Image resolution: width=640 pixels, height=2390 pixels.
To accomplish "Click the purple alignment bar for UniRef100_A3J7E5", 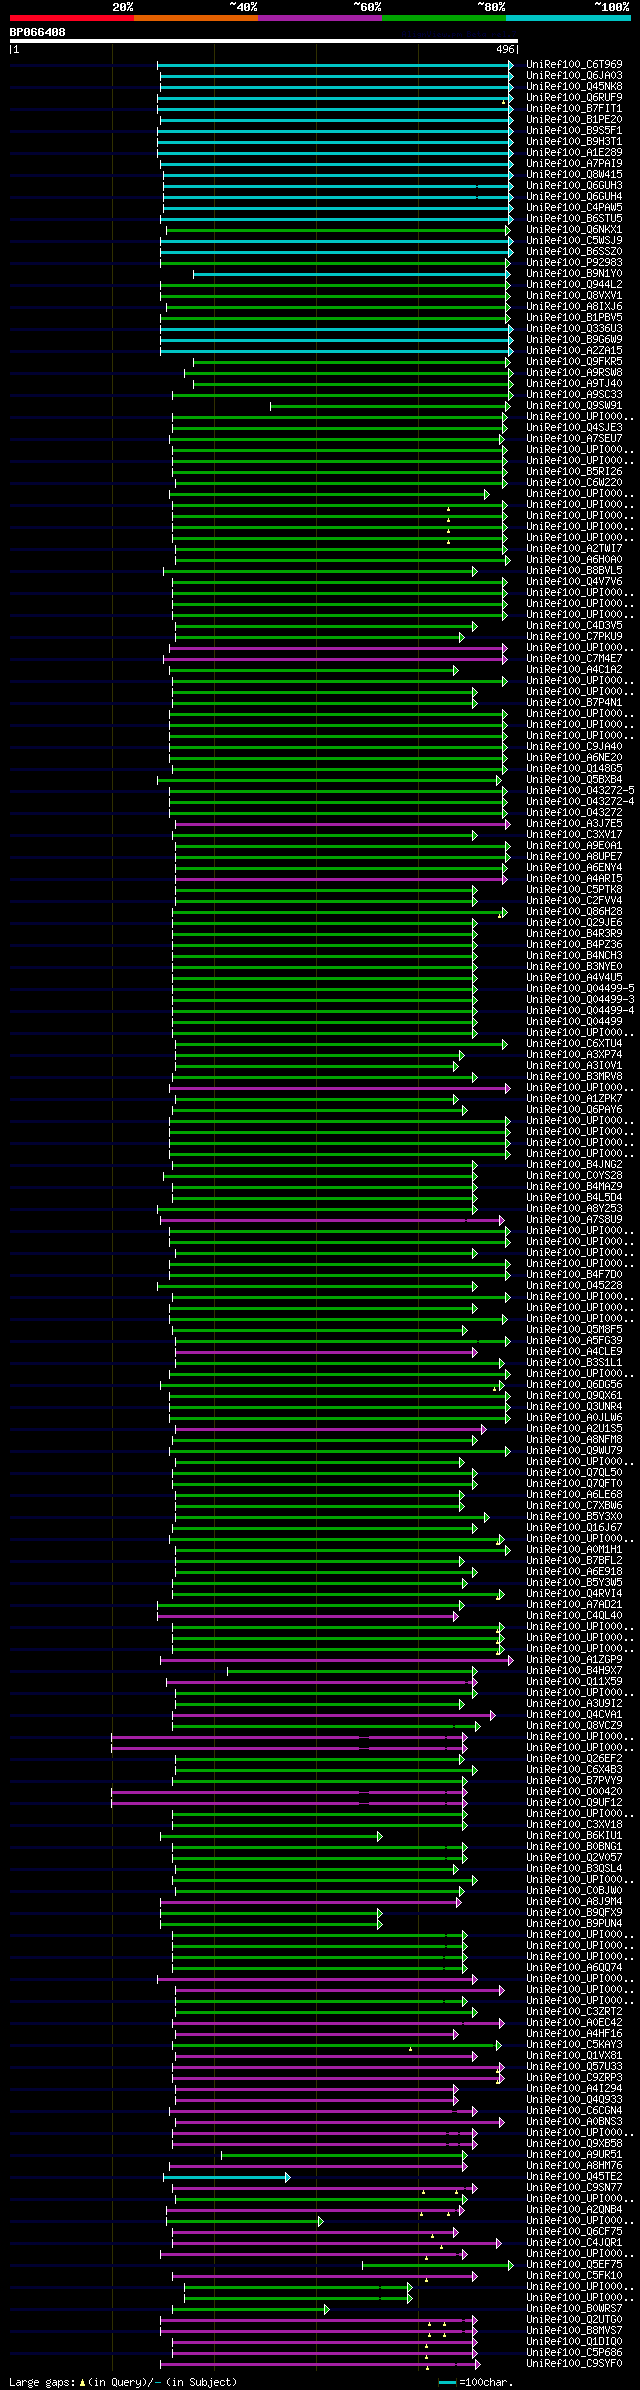I will 341,824.
